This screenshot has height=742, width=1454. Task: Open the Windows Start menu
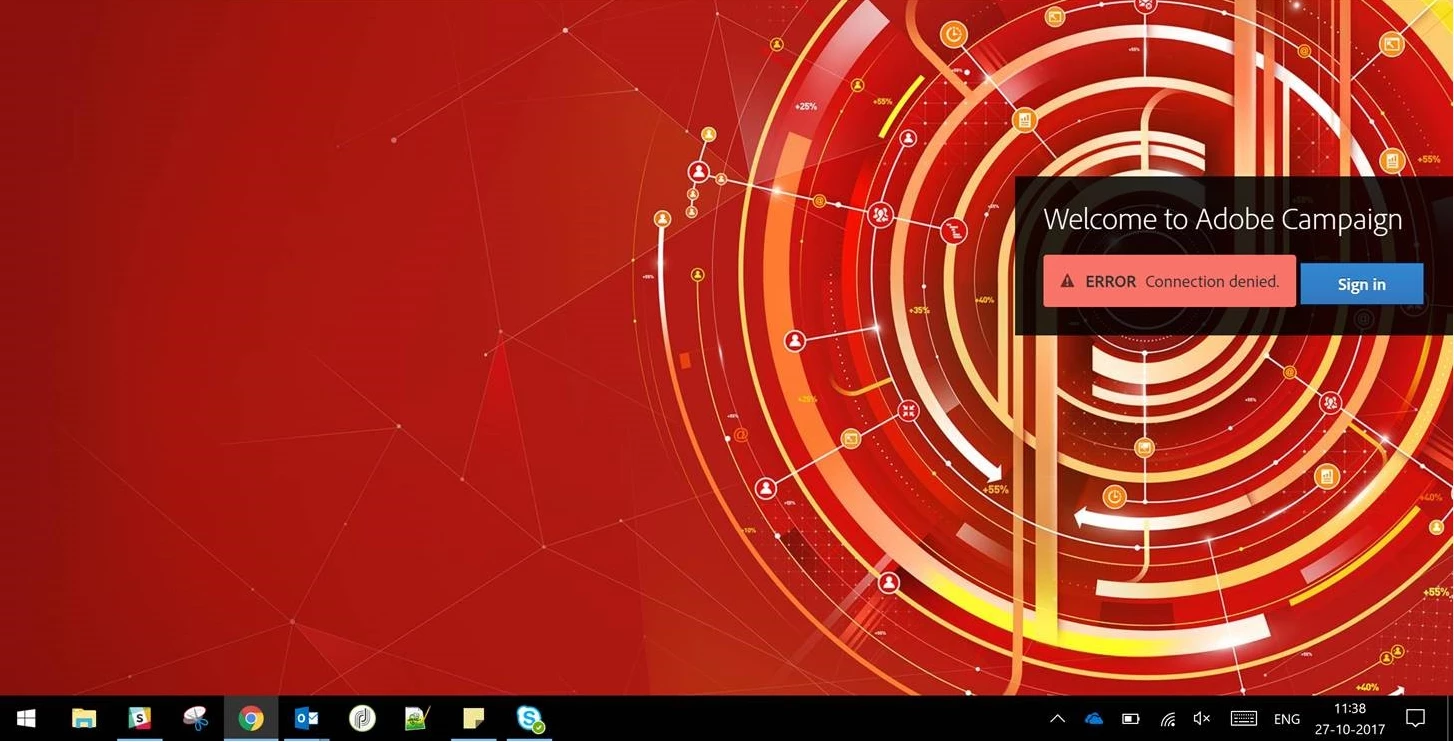coord(27,719)
